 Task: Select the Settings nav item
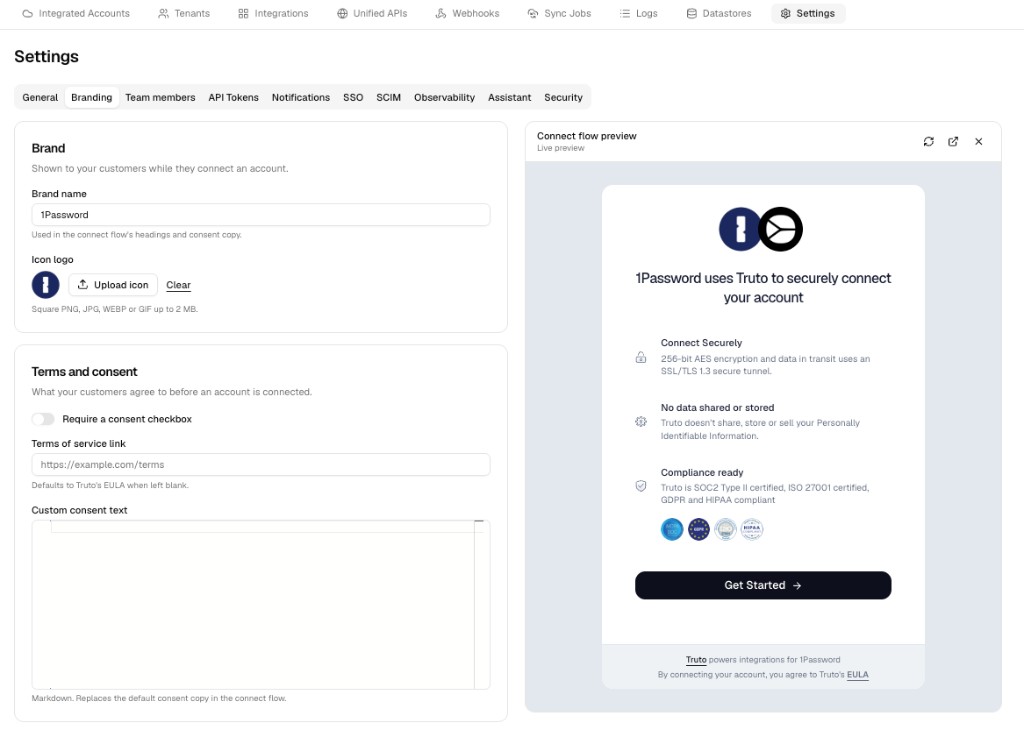808,13
